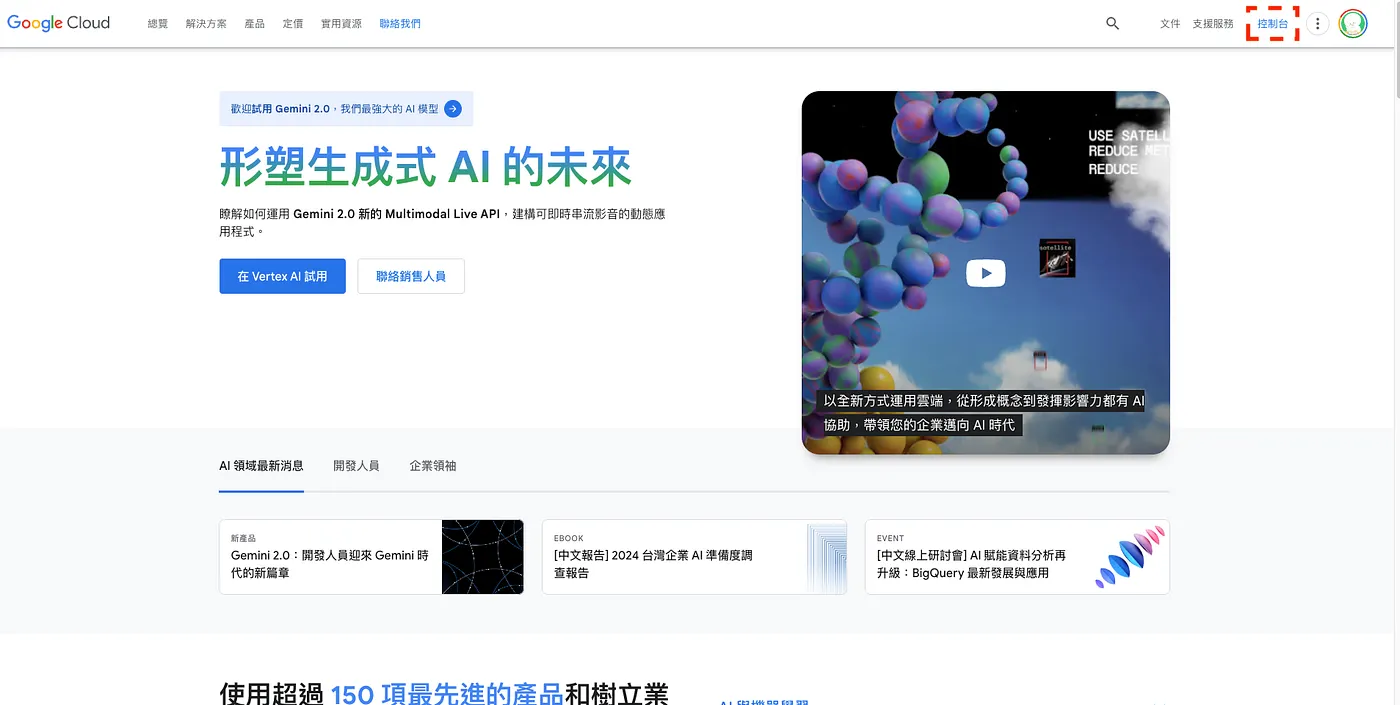Click 聯絡銷售人員 button

coord(411,276)
